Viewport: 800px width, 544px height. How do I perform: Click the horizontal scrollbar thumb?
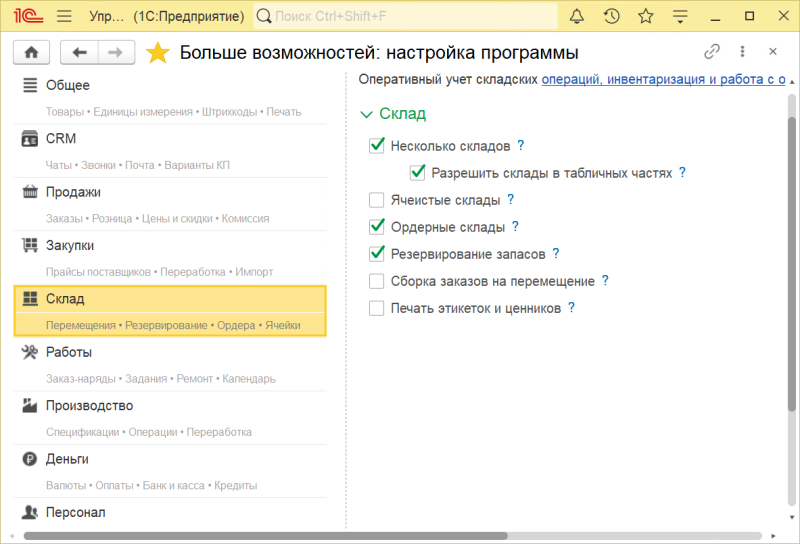(265, 536)
